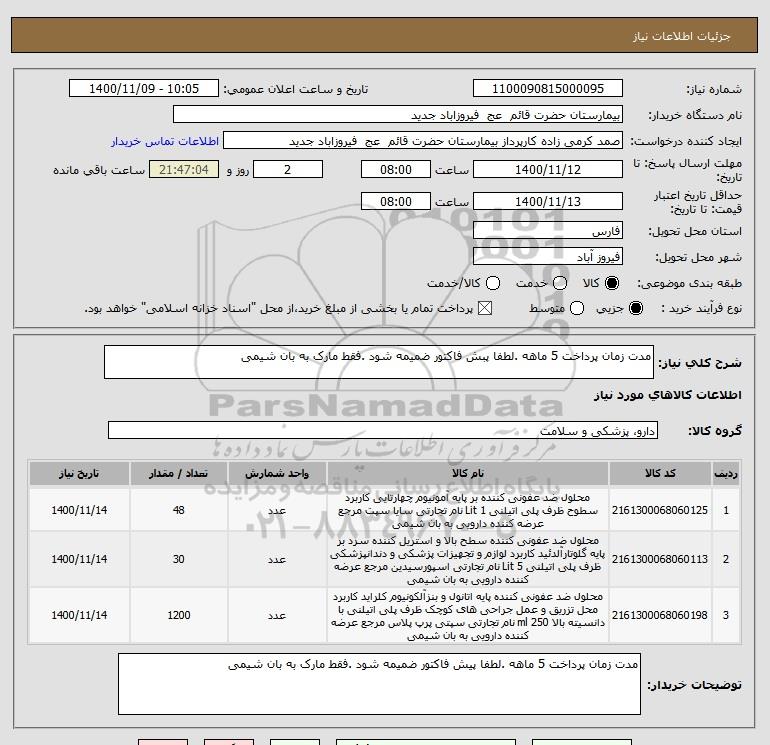Select the خدمت radio button

pyautogui.click(x=560, y=283)
